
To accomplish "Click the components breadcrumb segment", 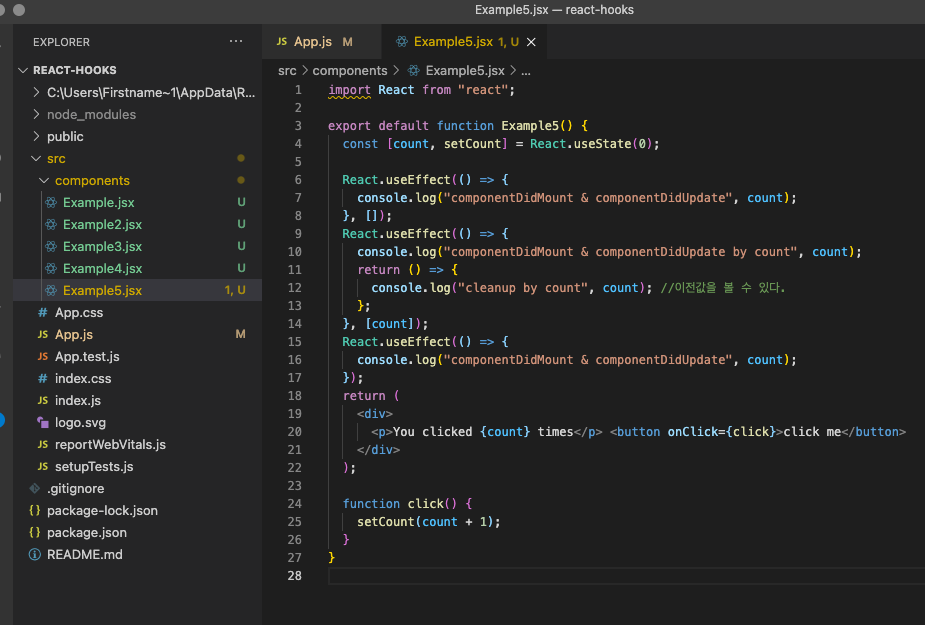I will 350,71.
